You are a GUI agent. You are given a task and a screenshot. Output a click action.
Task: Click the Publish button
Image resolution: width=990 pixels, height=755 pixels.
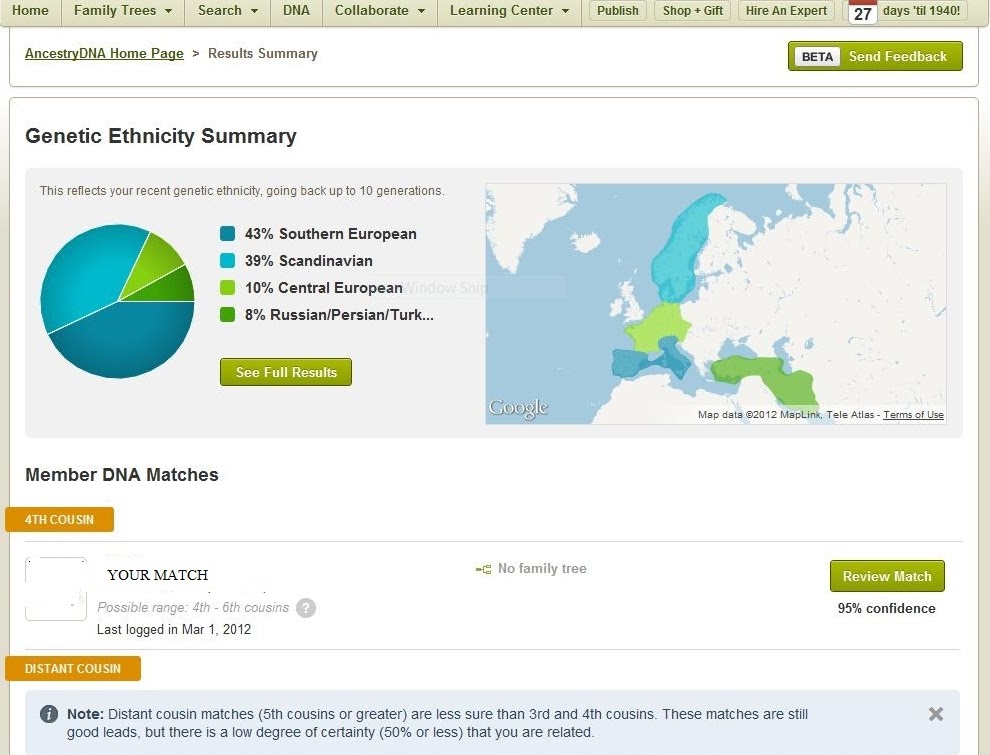click(617, 11)
